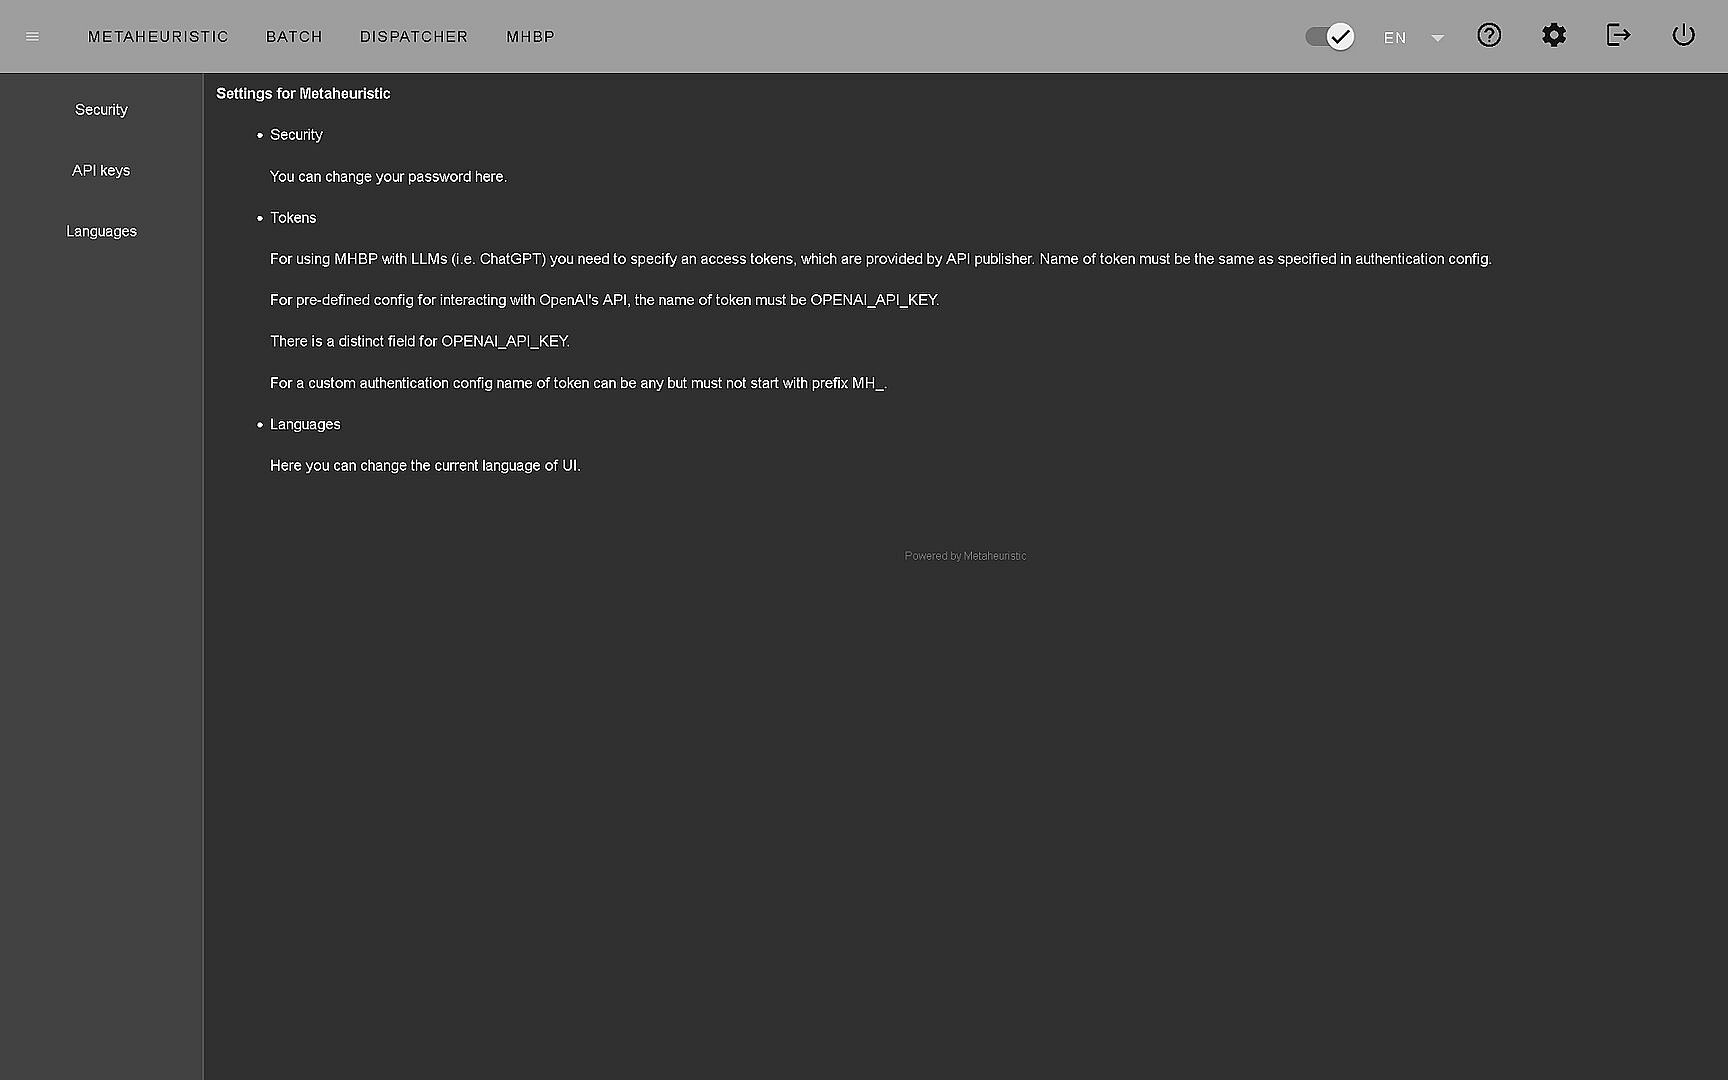Click the Powered by Metaheuristic footer
The image size is (1728, 1080).
965,556
